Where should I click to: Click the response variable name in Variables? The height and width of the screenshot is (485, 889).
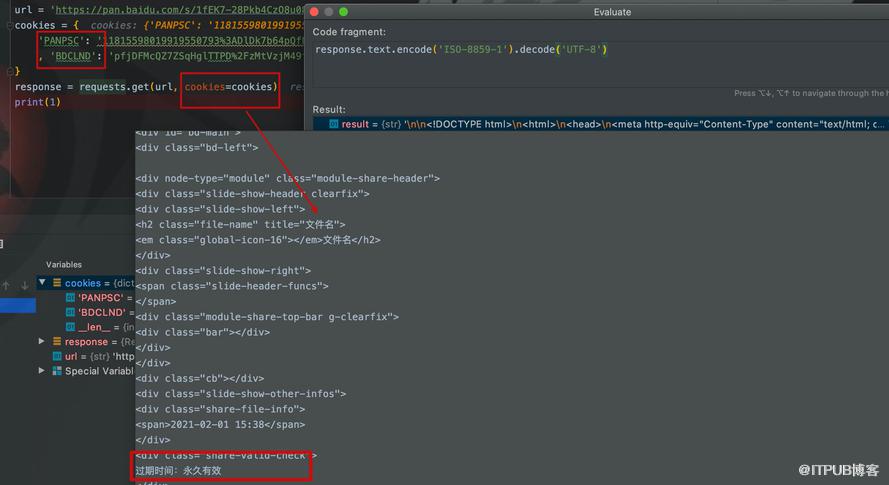[x=86, y=341]
